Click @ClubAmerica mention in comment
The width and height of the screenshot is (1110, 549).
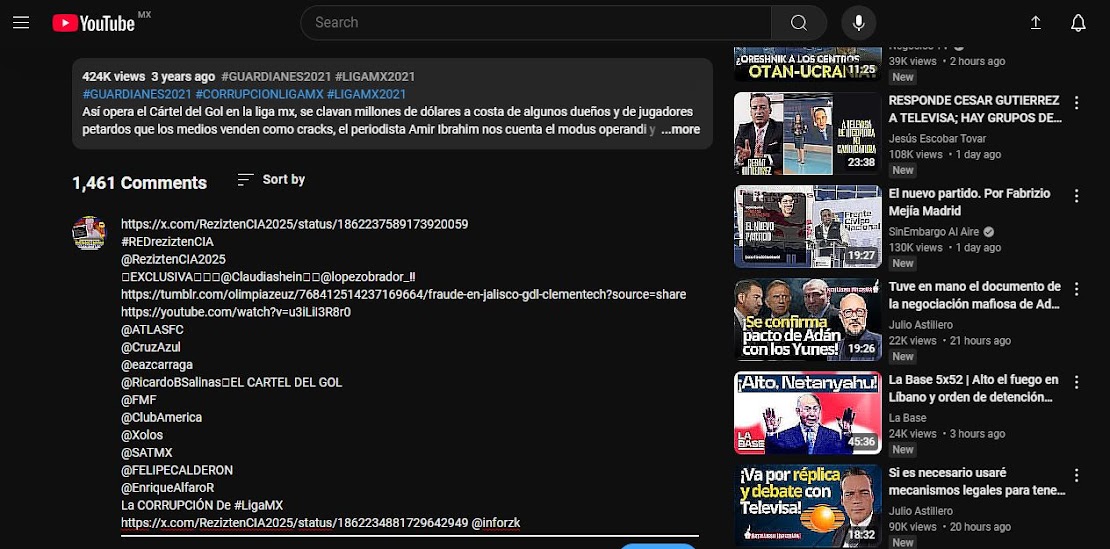(161, 417)
